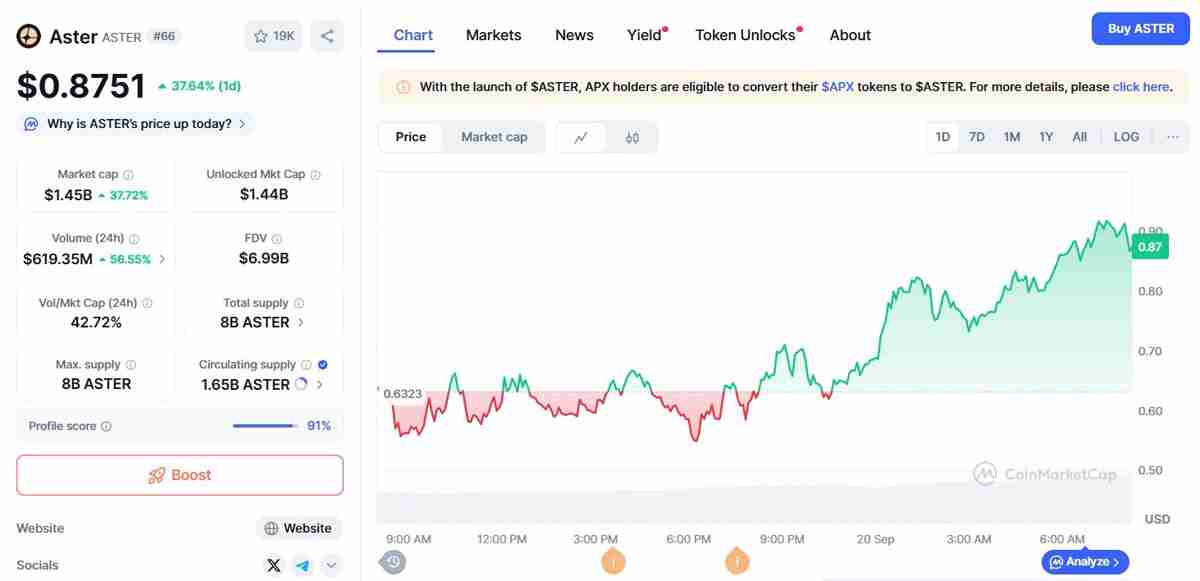This screenshot has width=1200, height=581.
Task: Select the candlestick chart view icon
Action: [x=633, y=137]
